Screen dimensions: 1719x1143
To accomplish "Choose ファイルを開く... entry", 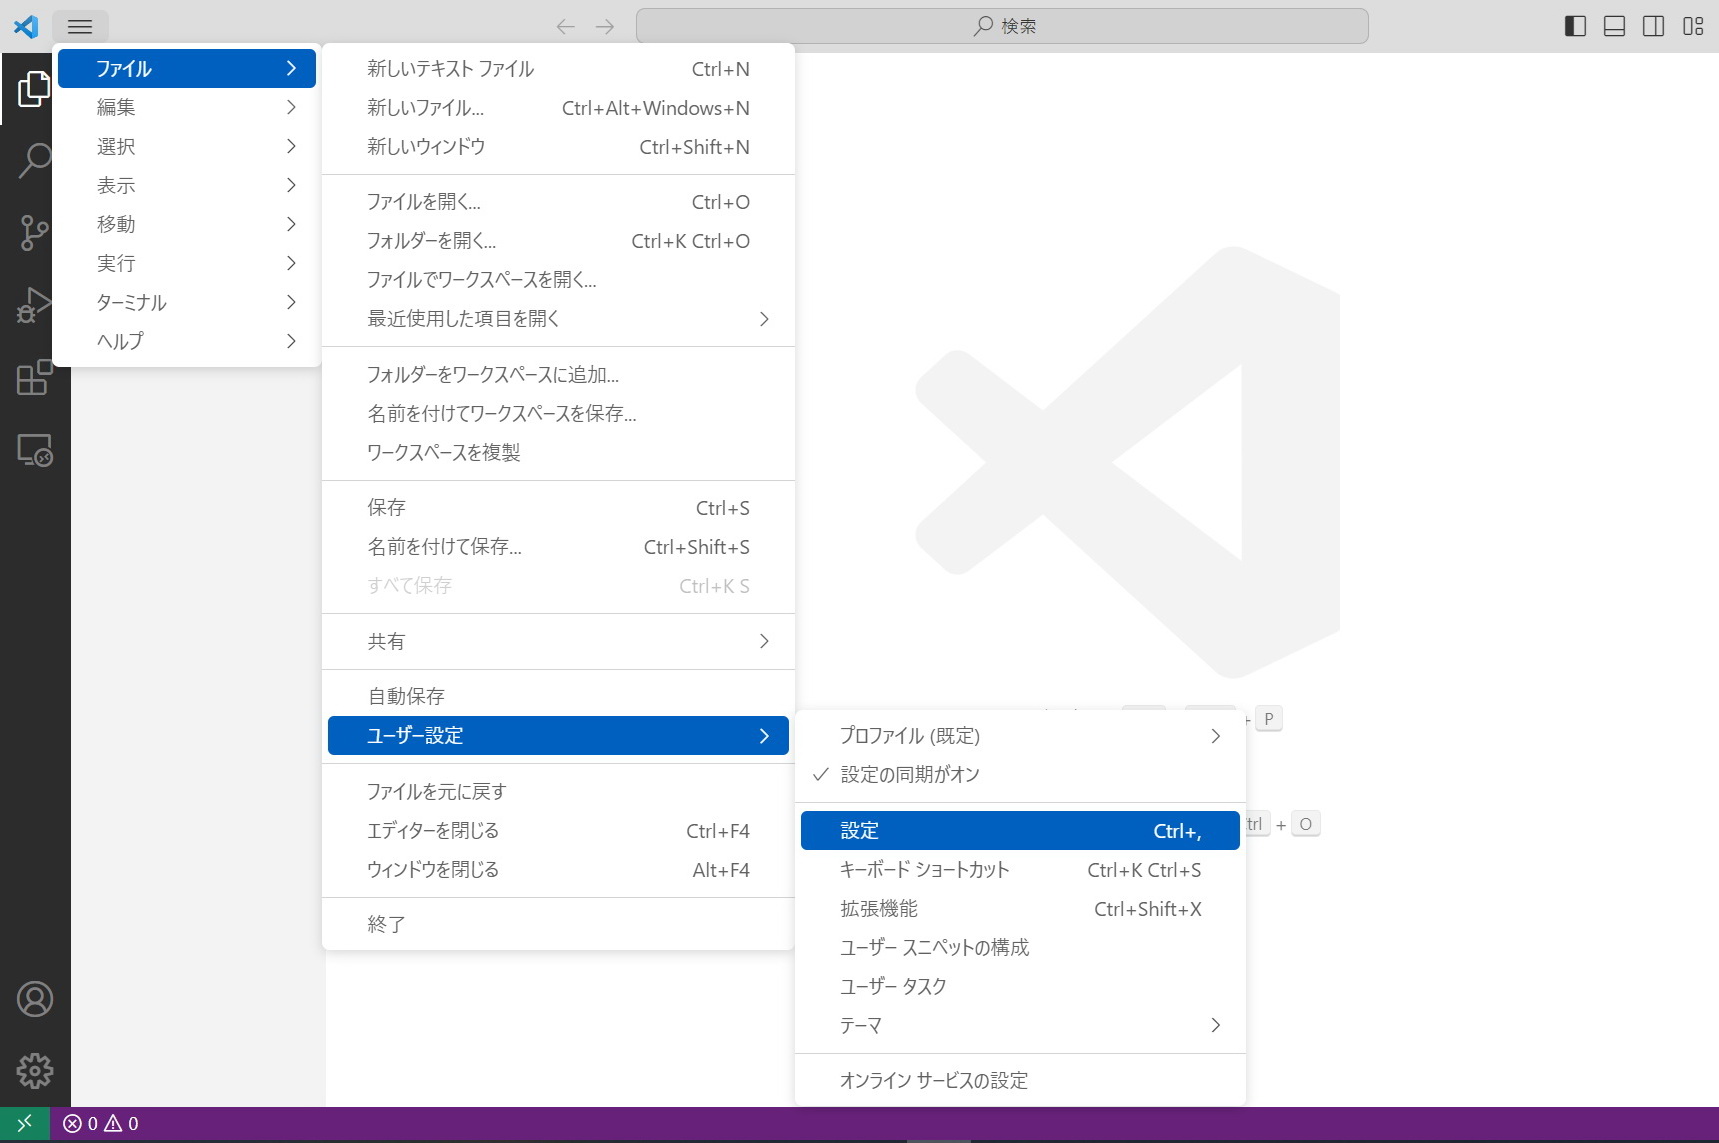I will tap(558, 202).
